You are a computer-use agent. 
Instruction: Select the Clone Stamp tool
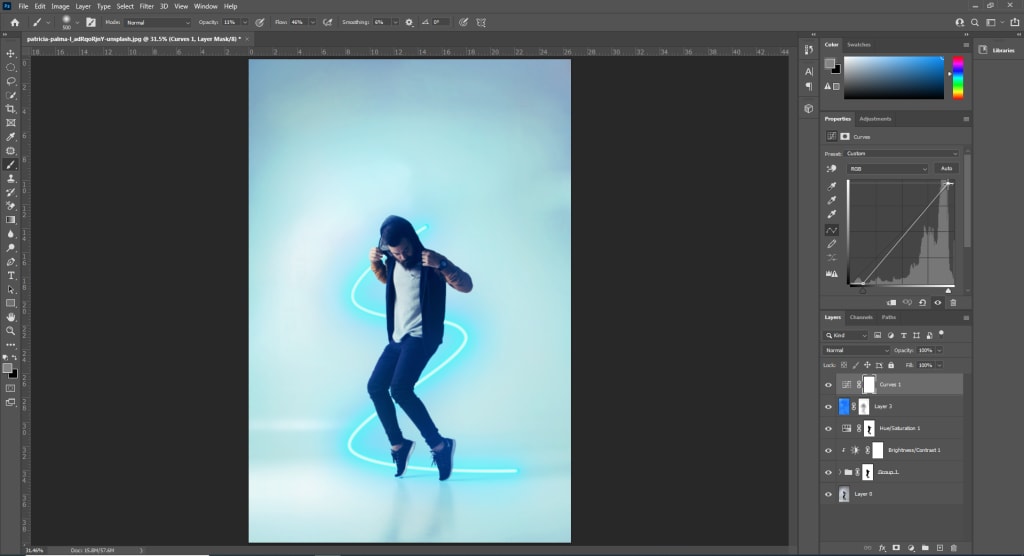tap(10, 178)
